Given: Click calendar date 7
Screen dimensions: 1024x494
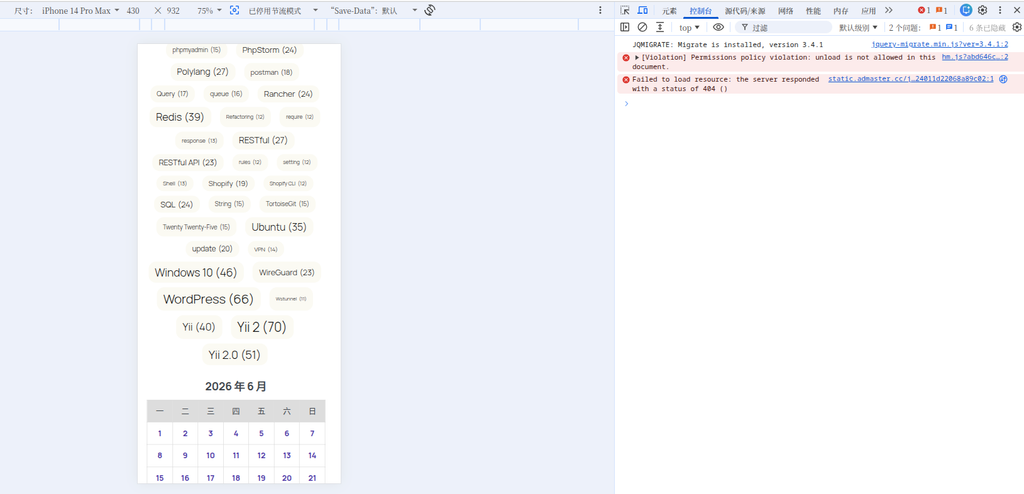Looking at the screenshot, I should pyautogui.click(x=312, y=434).
